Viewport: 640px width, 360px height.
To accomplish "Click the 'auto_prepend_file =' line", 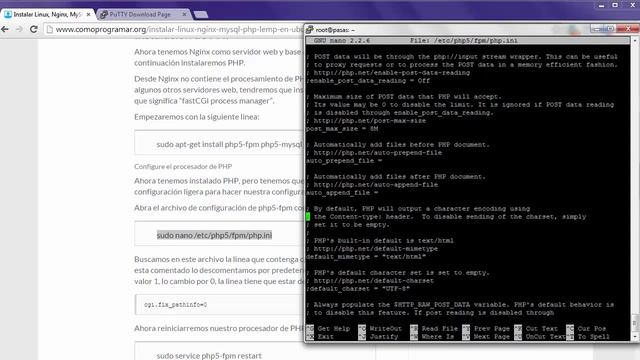I will coord(344,161).
